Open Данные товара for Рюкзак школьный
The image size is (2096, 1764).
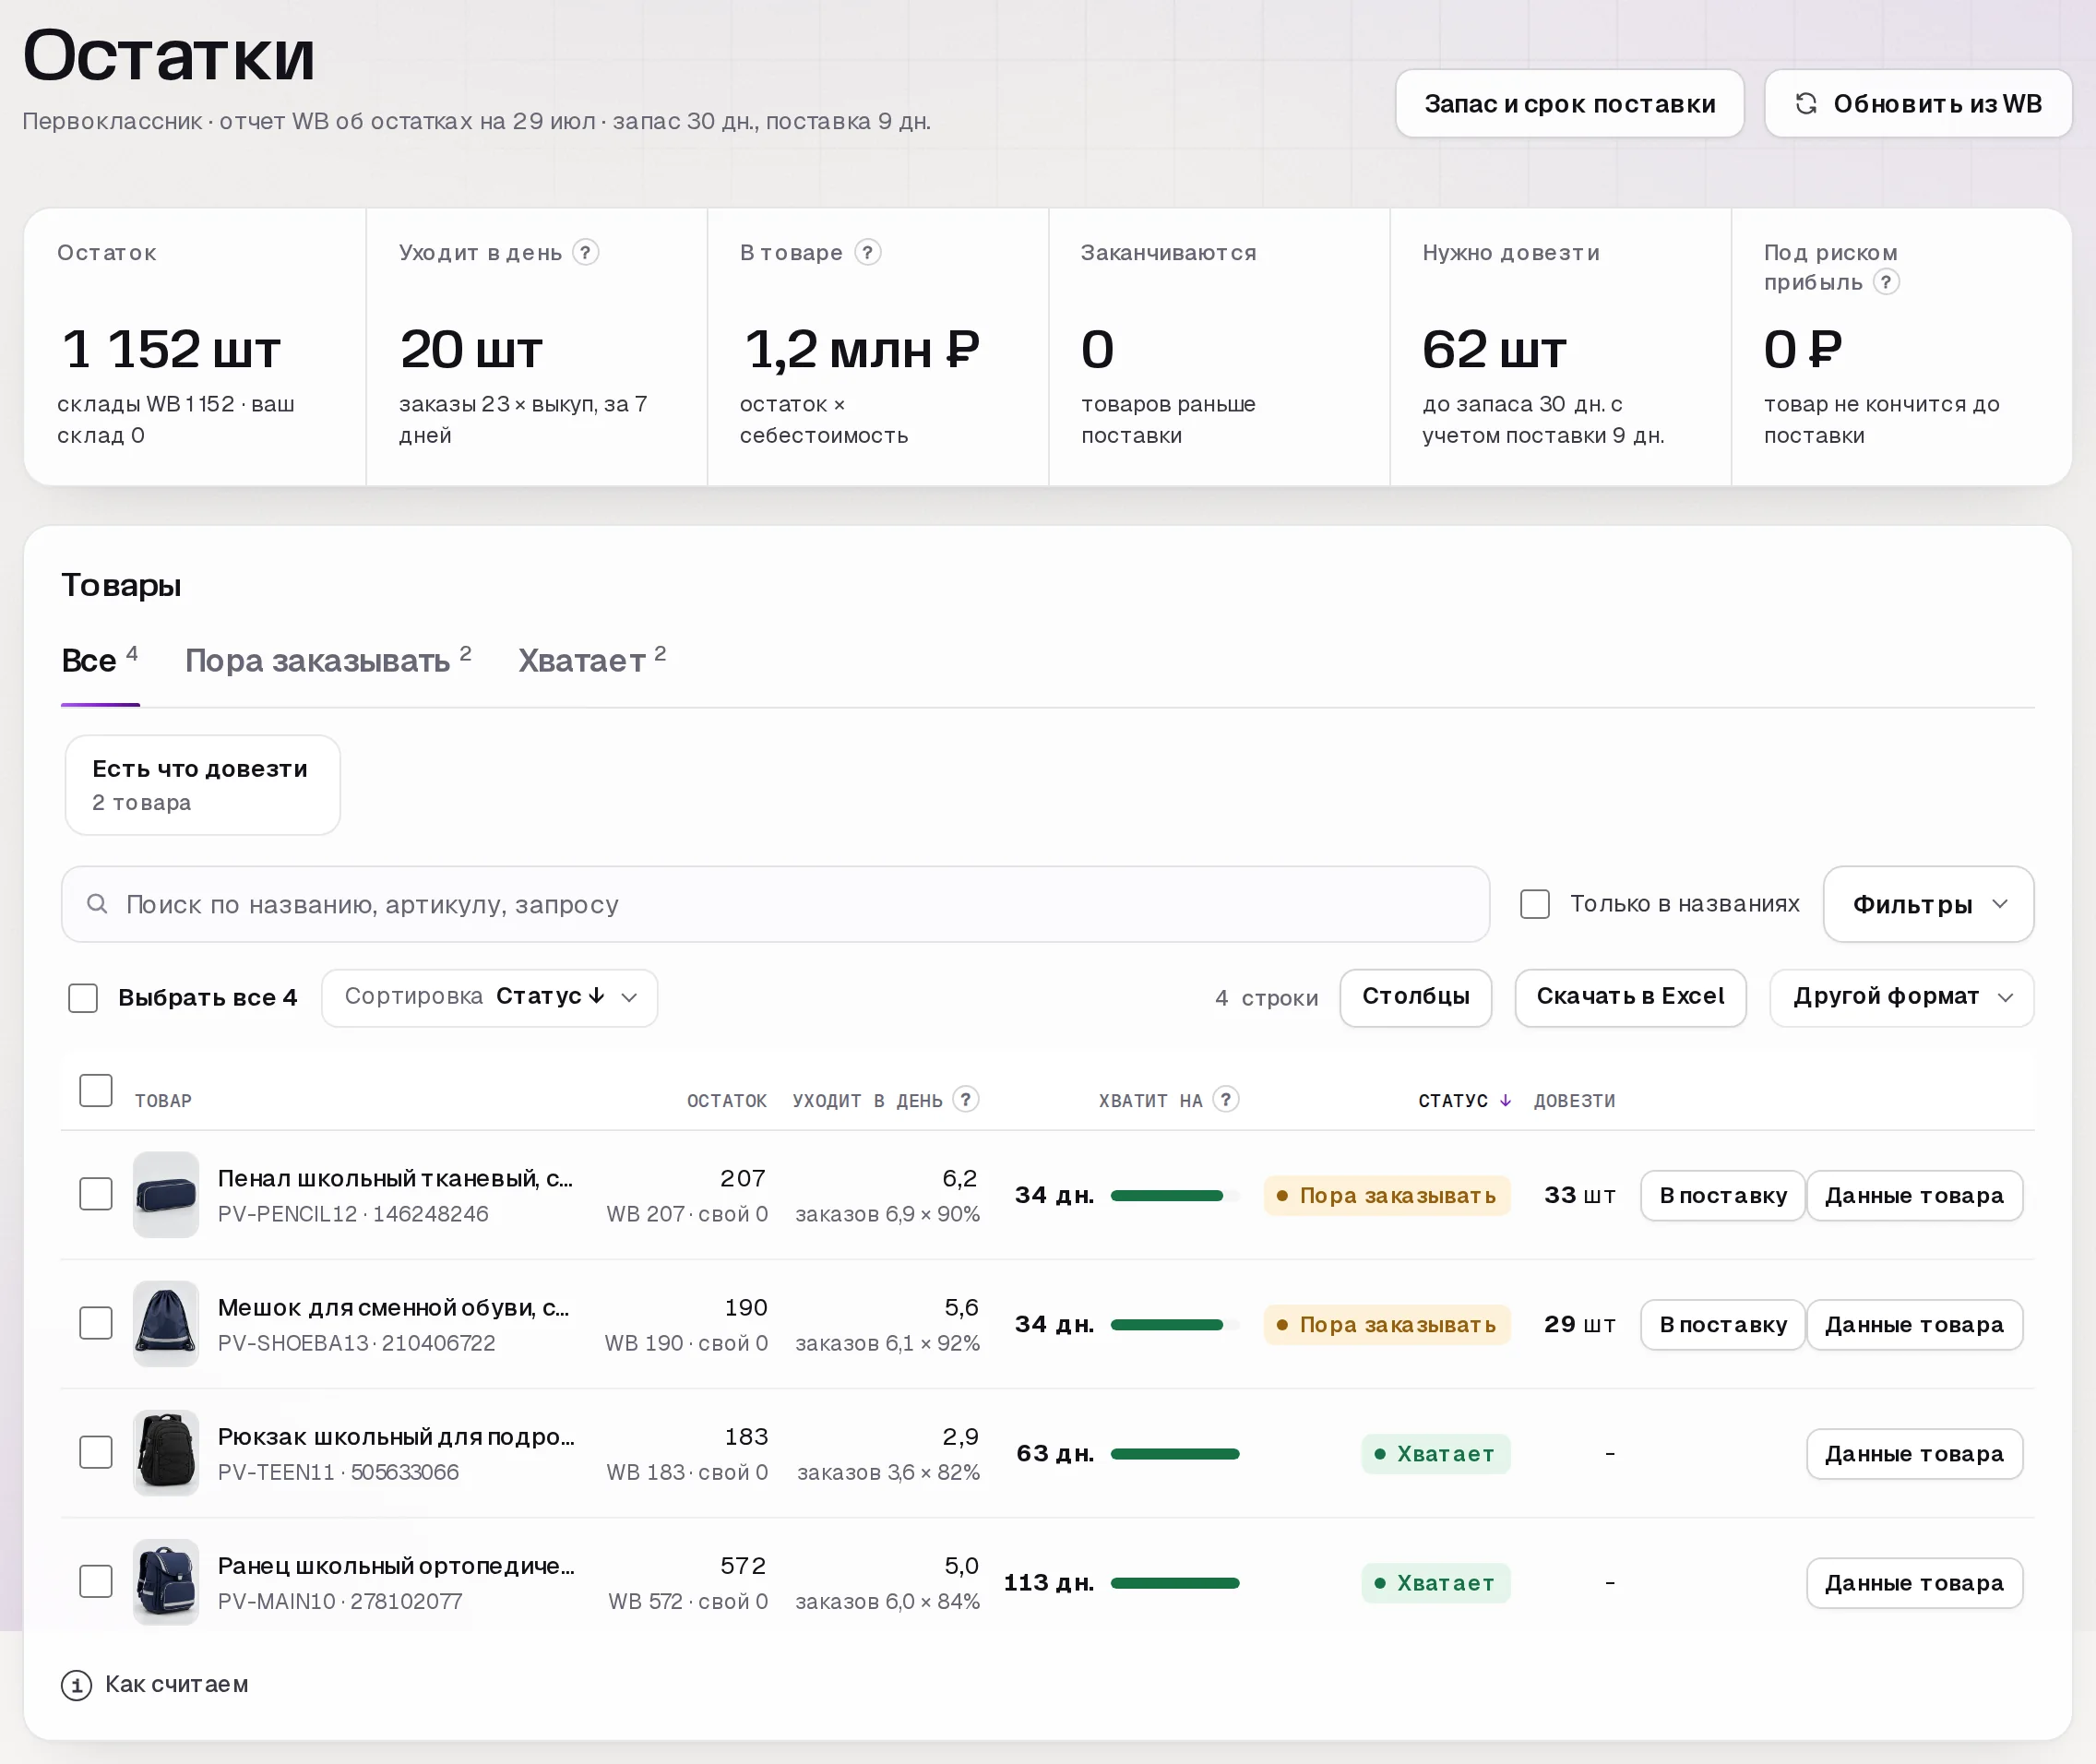point(1914,1453)
